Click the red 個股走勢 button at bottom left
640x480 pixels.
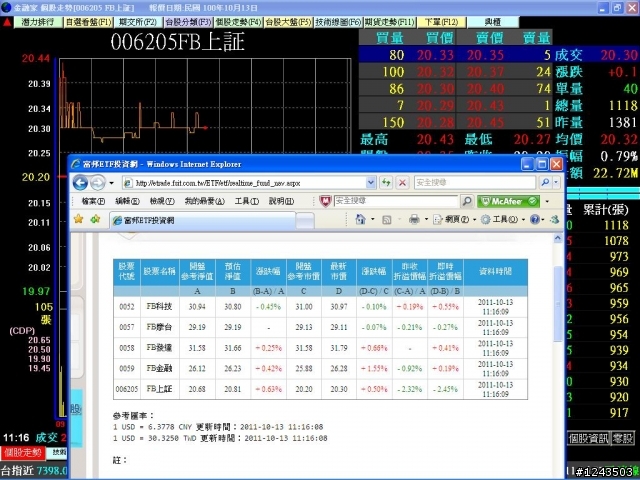click(x=22, y=453)
